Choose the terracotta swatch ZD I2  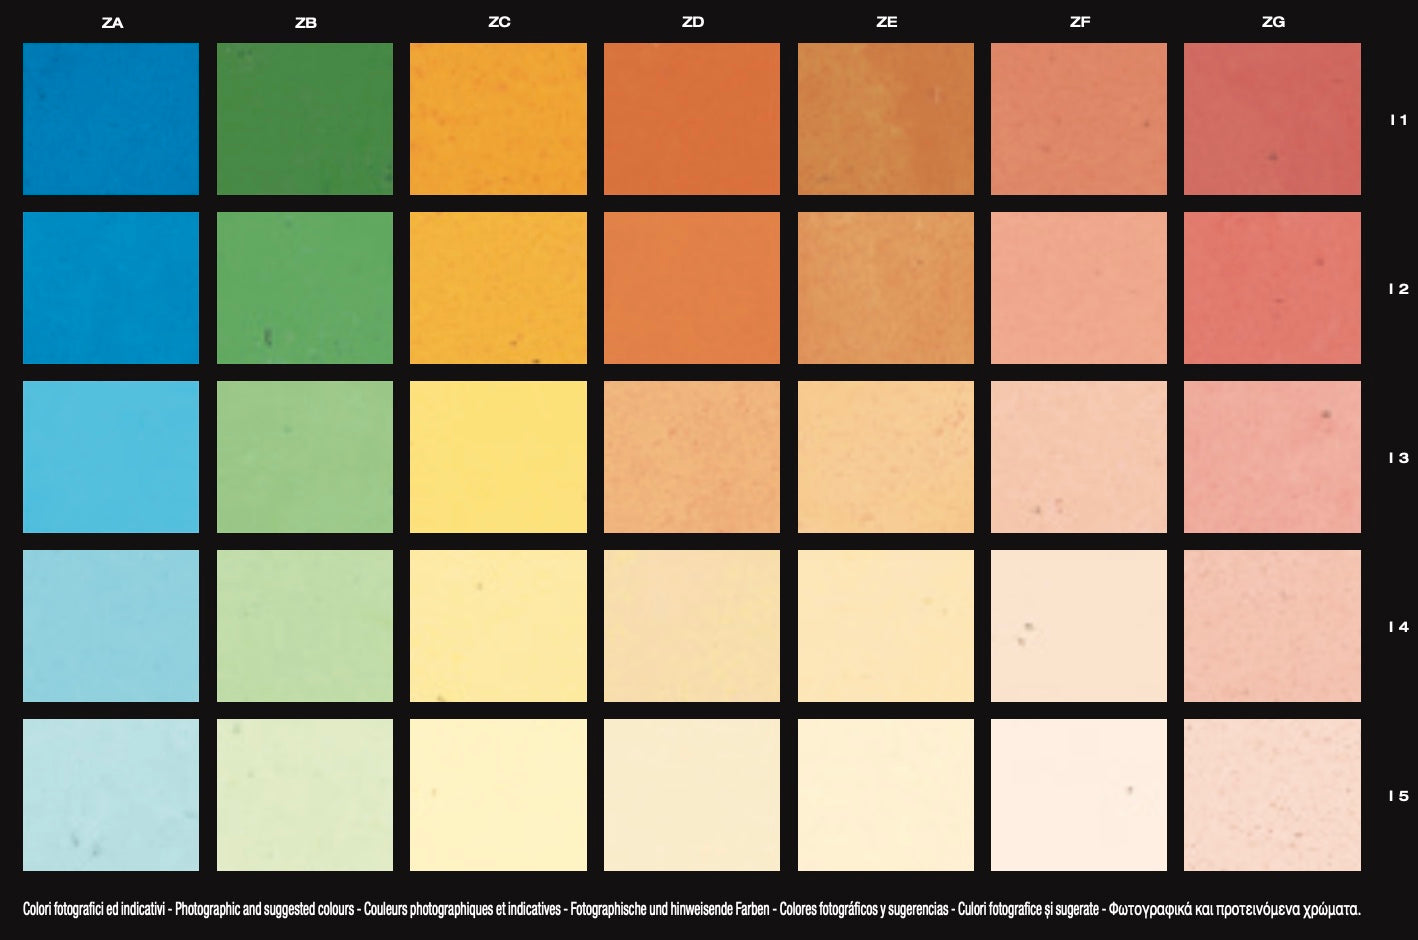pos(692,288)
